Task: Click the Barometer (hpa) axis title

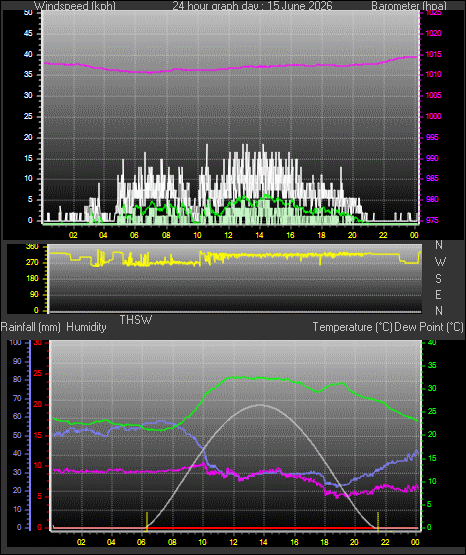Action: (409, 5)
